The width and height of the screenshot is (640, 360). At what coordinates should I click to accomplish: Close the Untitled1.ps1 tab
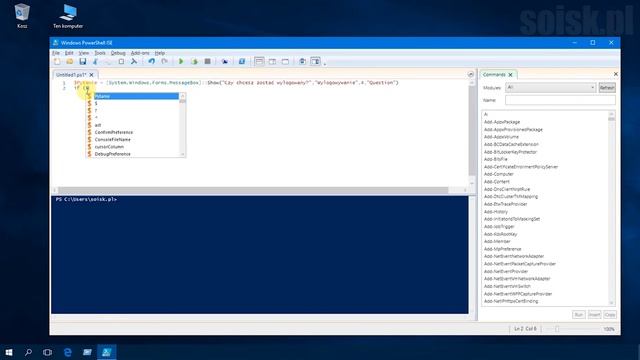click(91, 75)
